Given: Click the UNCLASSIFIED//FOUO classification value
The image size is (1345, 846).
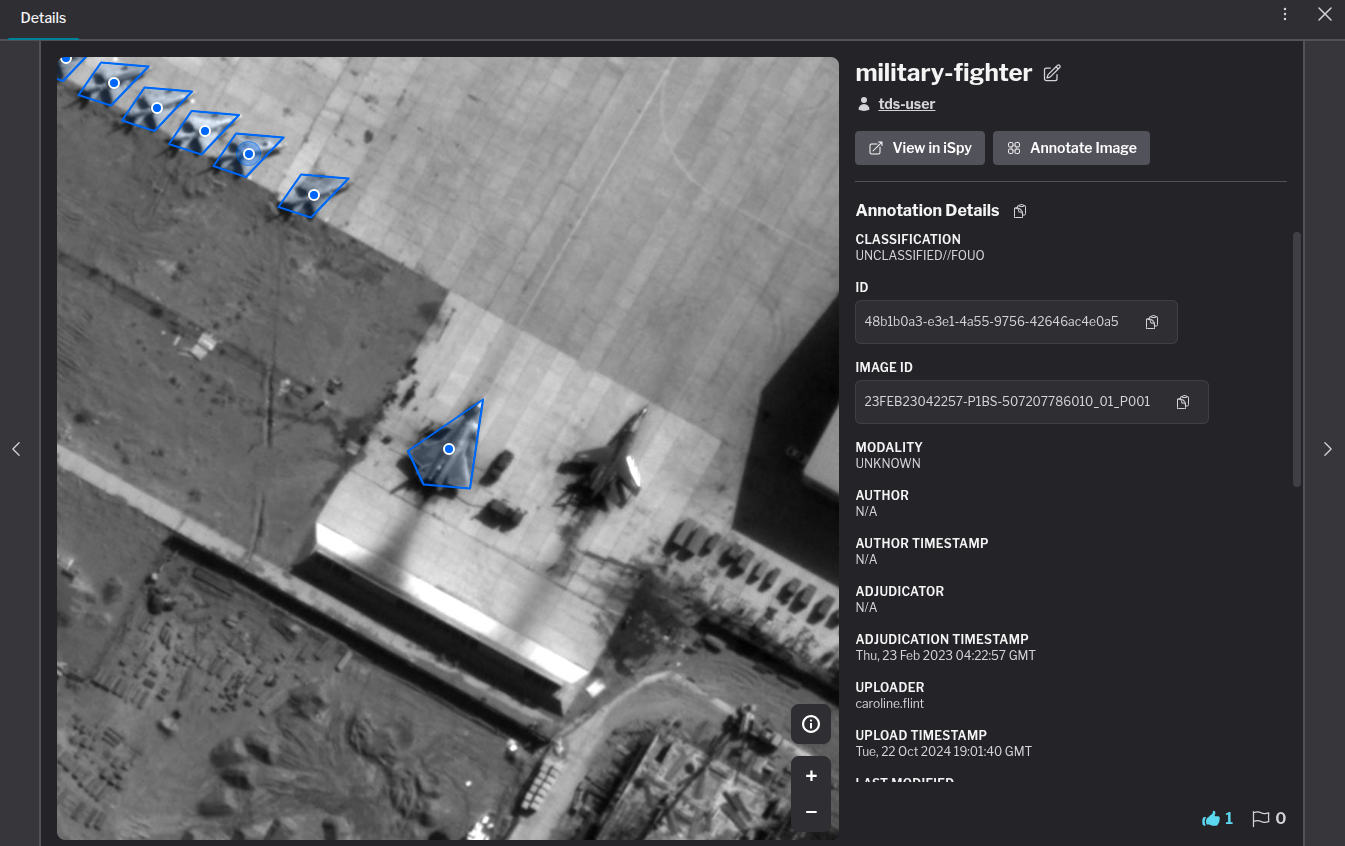Looking at the screenshot, I should 920,256.
